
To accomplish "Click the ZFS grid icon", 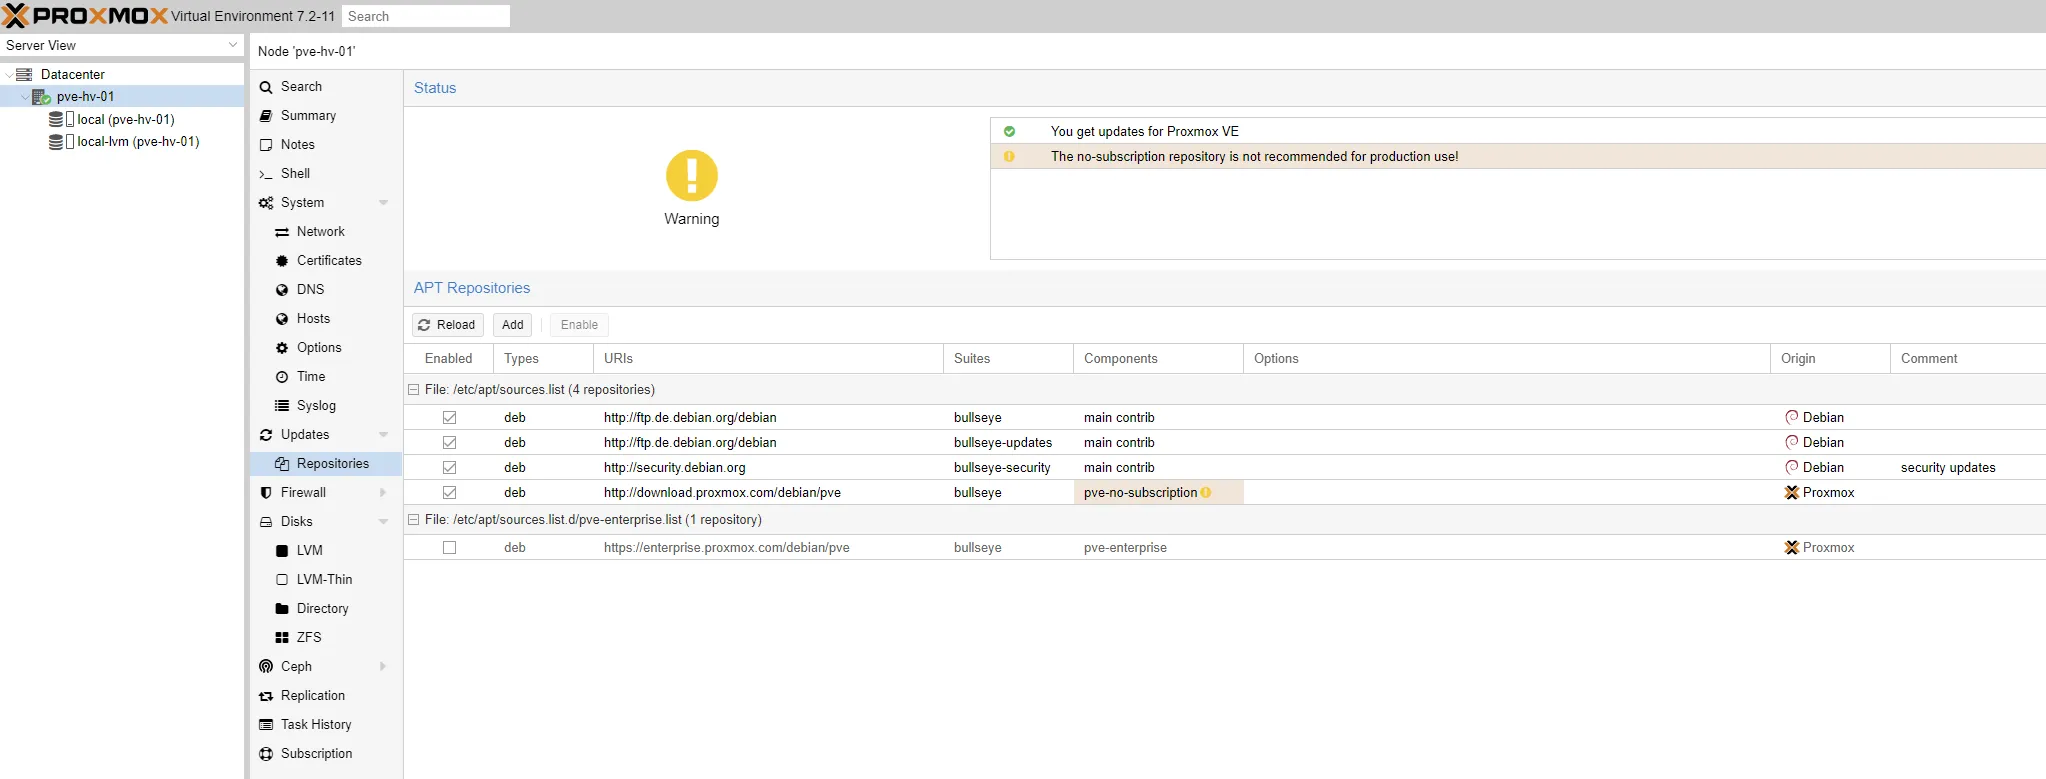I will (282, 638).
